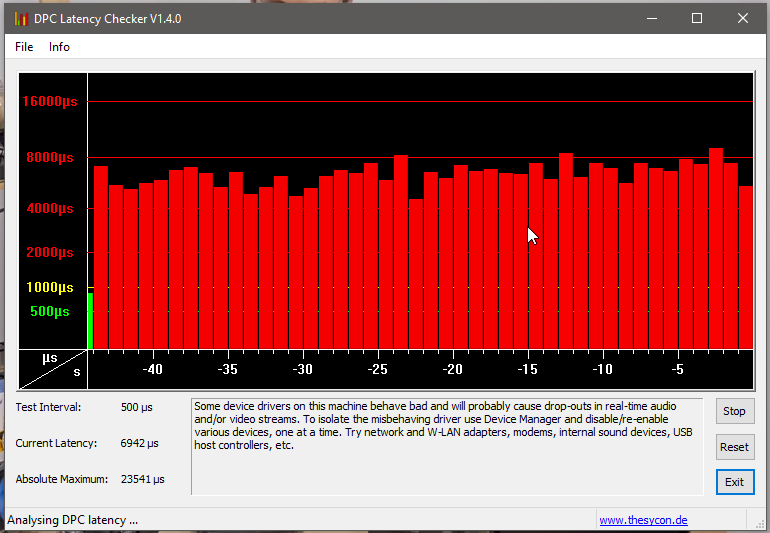Click the -30 time axis label
The image size is (770, 533).
tap(302, 369)
